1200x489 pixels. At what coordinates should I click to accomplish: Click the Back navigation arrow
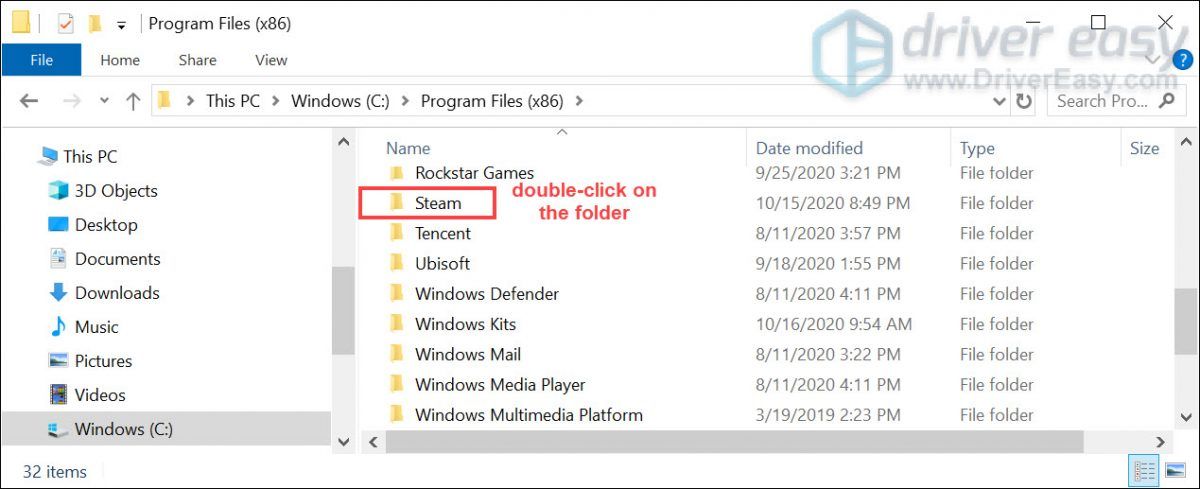coord(28,101)
